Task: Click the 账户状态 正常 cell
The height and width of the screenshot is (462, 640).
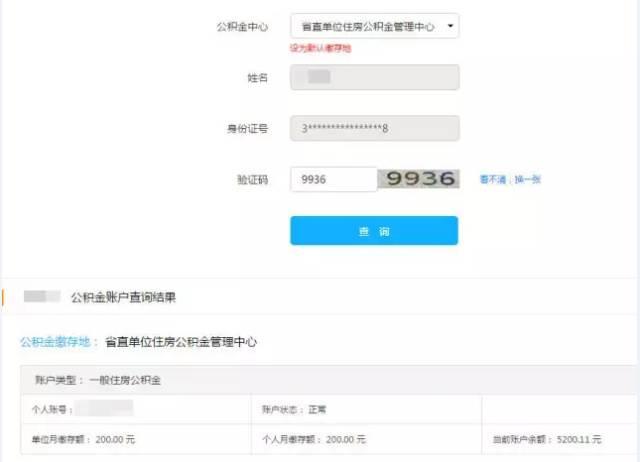Action: 367,409
